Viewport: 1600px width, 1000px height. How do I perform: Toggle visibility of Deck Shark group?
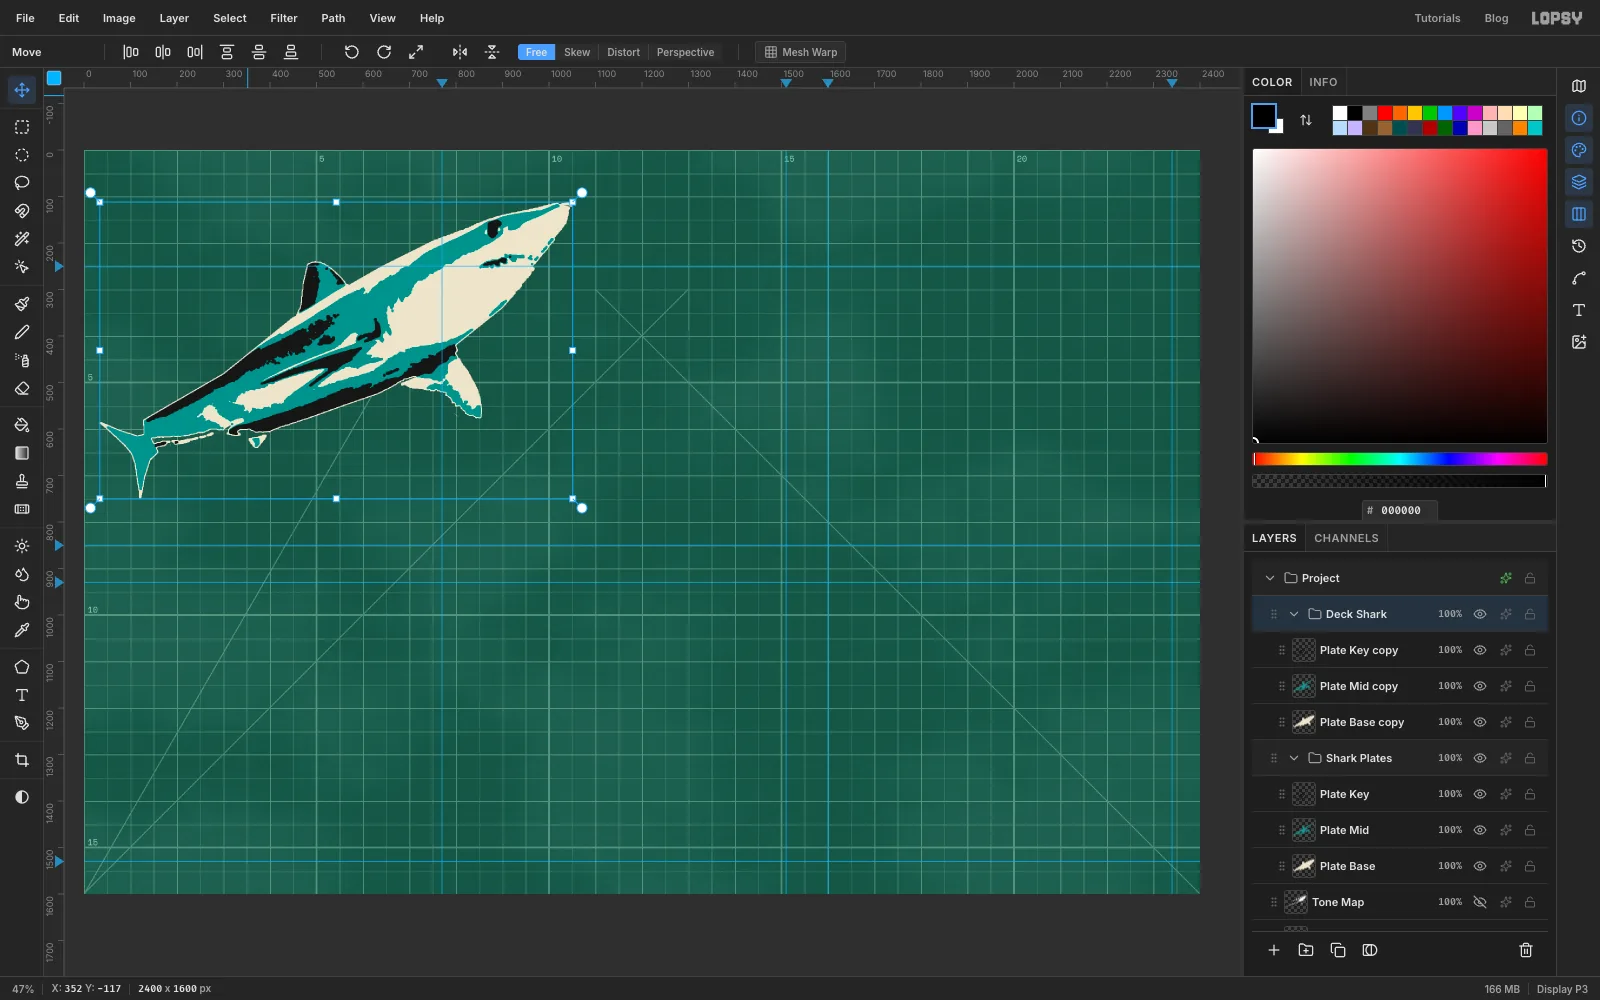pos(1480,614)
